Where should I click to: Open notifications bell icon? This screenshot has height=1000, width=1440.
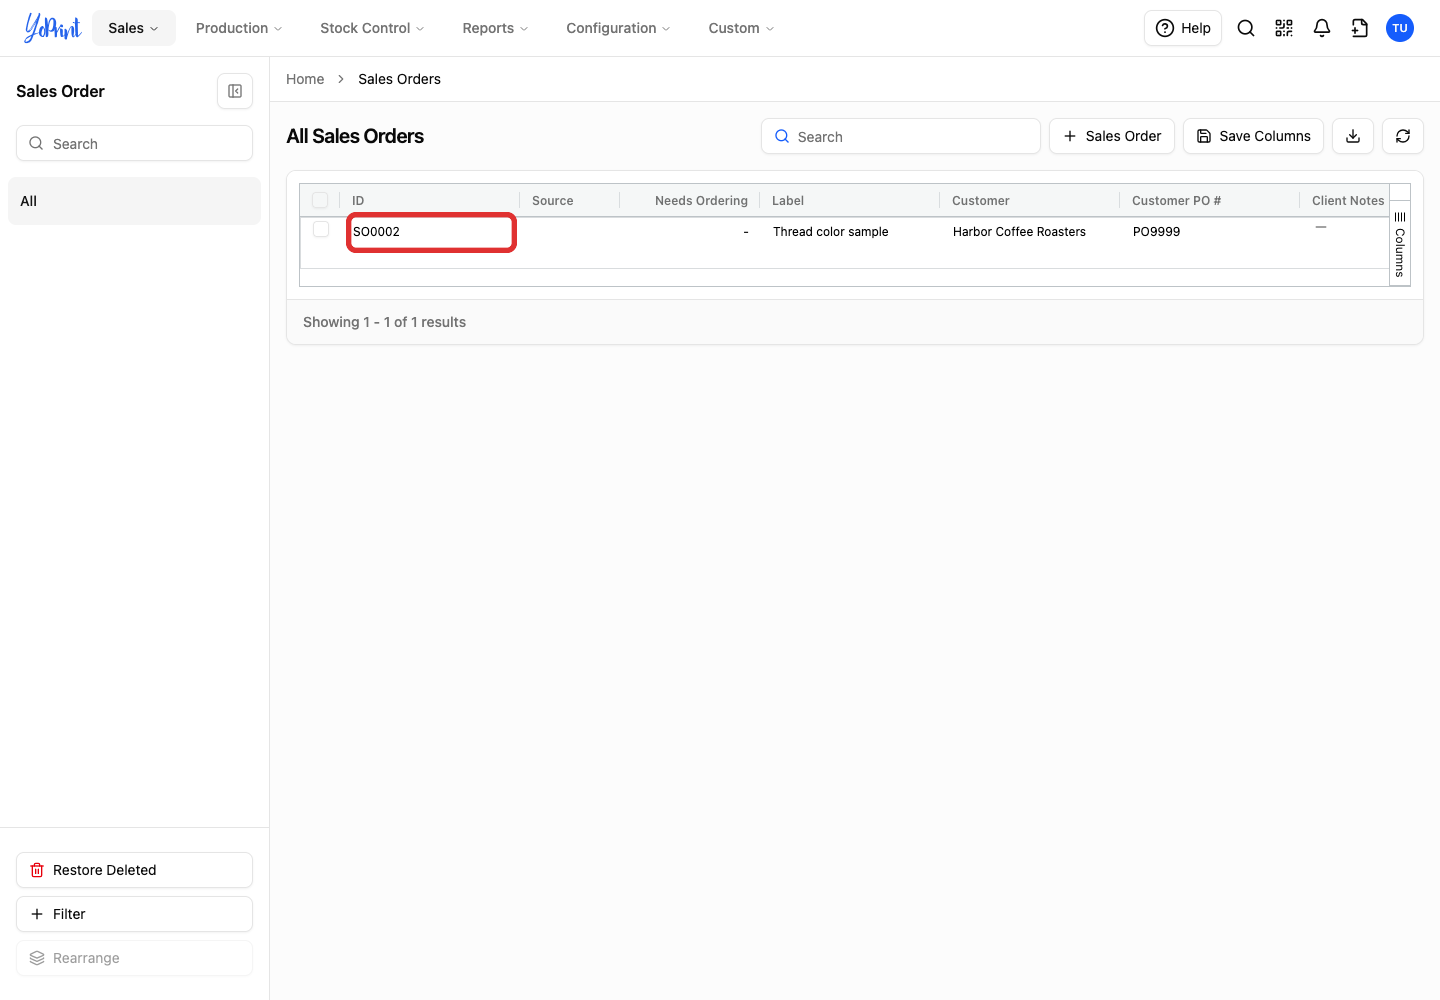point(1322,28)
